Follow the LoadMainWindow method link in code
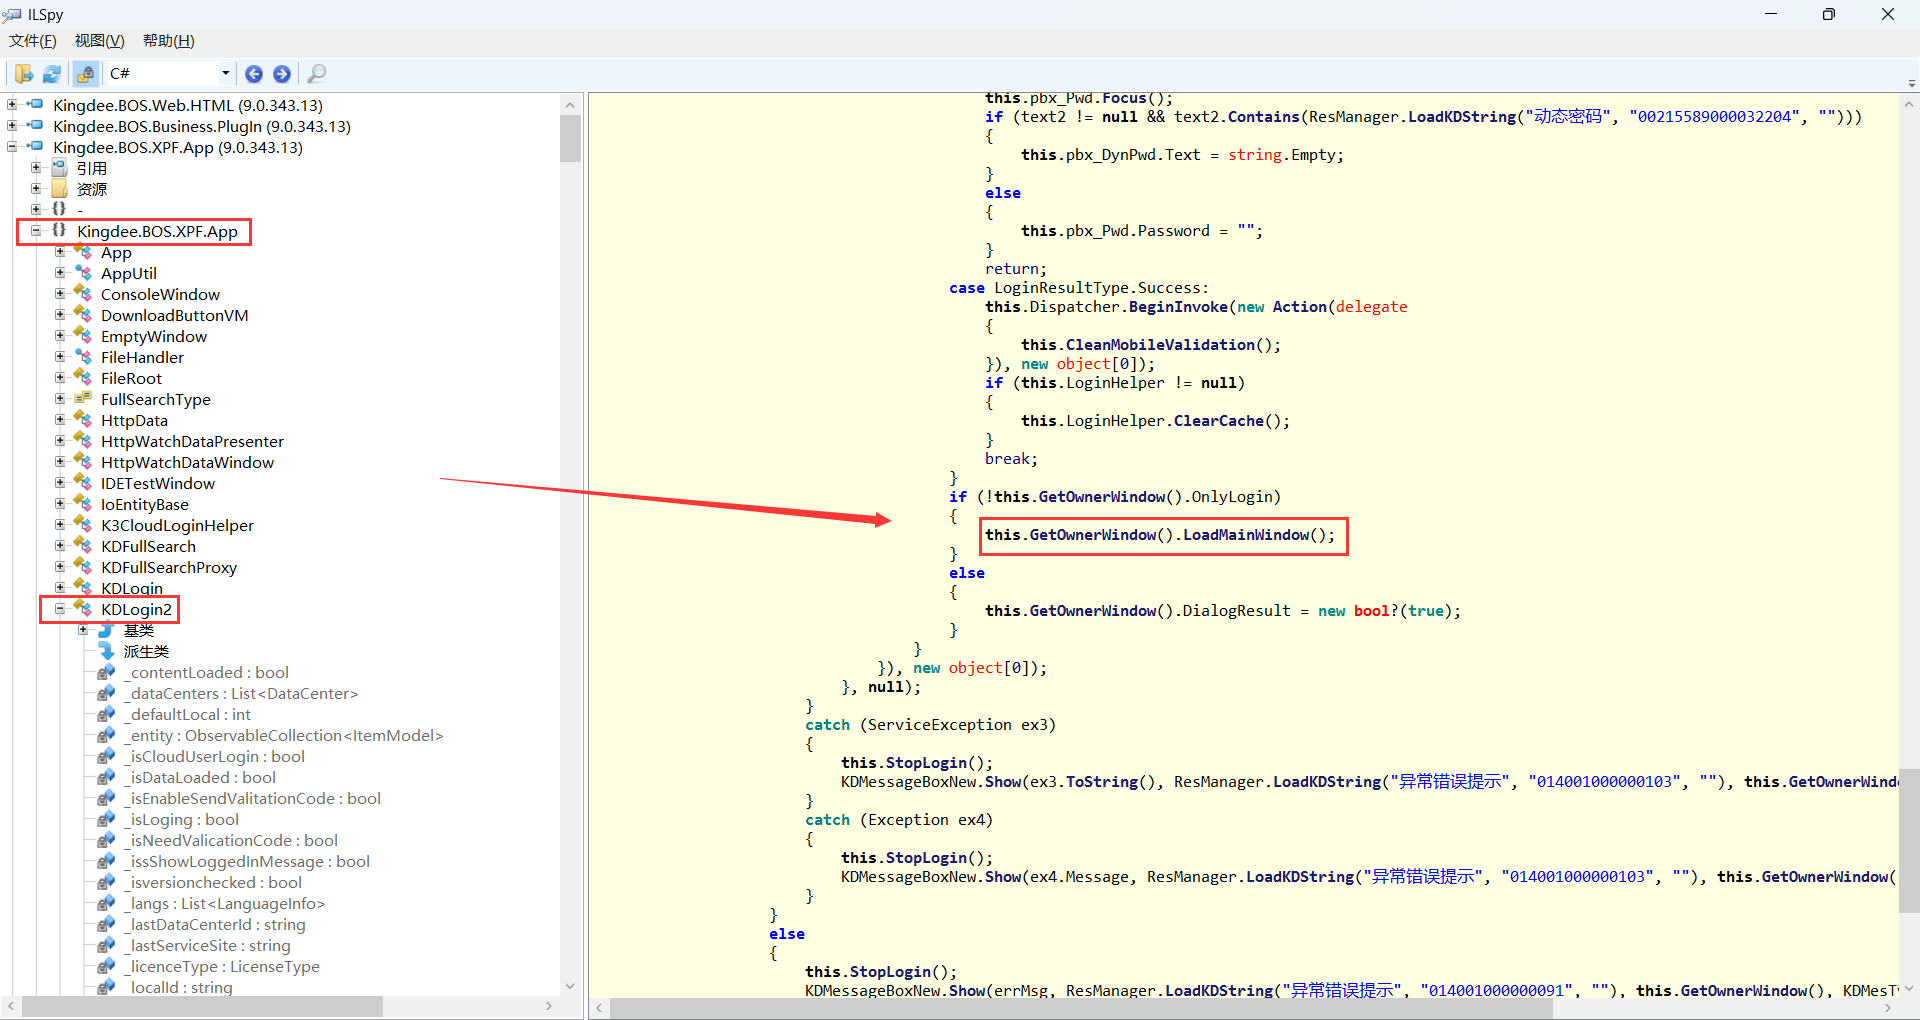1920x1020 pixels. point(1246,535)
